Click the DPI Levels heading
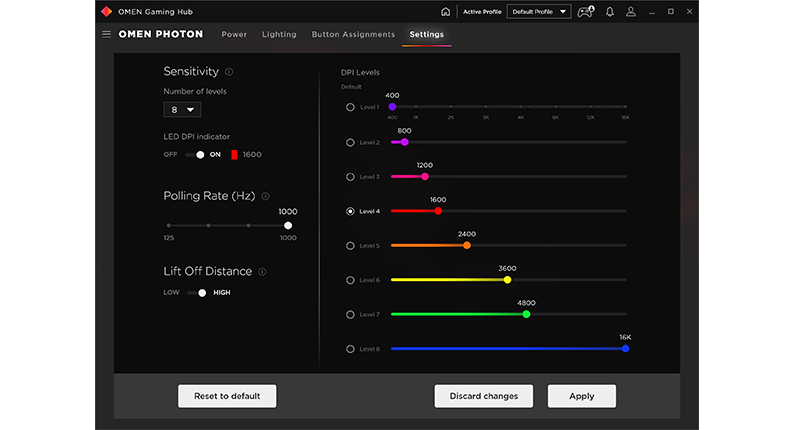Viewport: 795px width, 430px height. pos(360,73)
